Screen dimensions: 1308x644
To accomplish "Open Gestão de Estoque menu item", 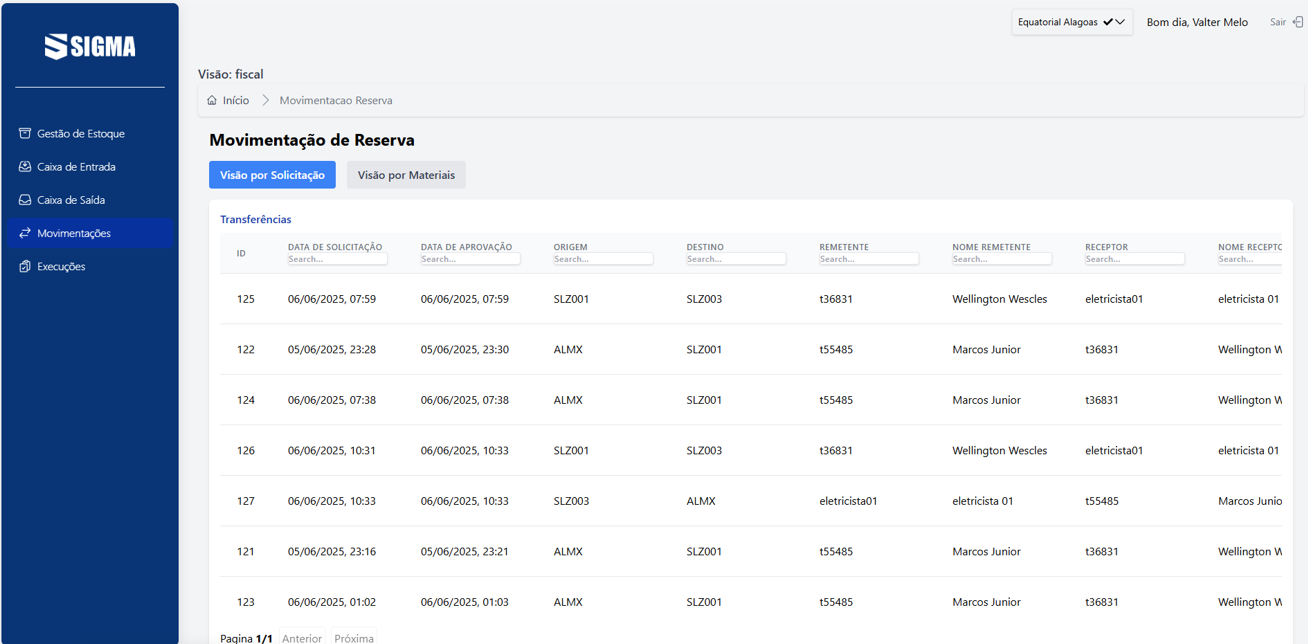I will click(x=90, y=133).
